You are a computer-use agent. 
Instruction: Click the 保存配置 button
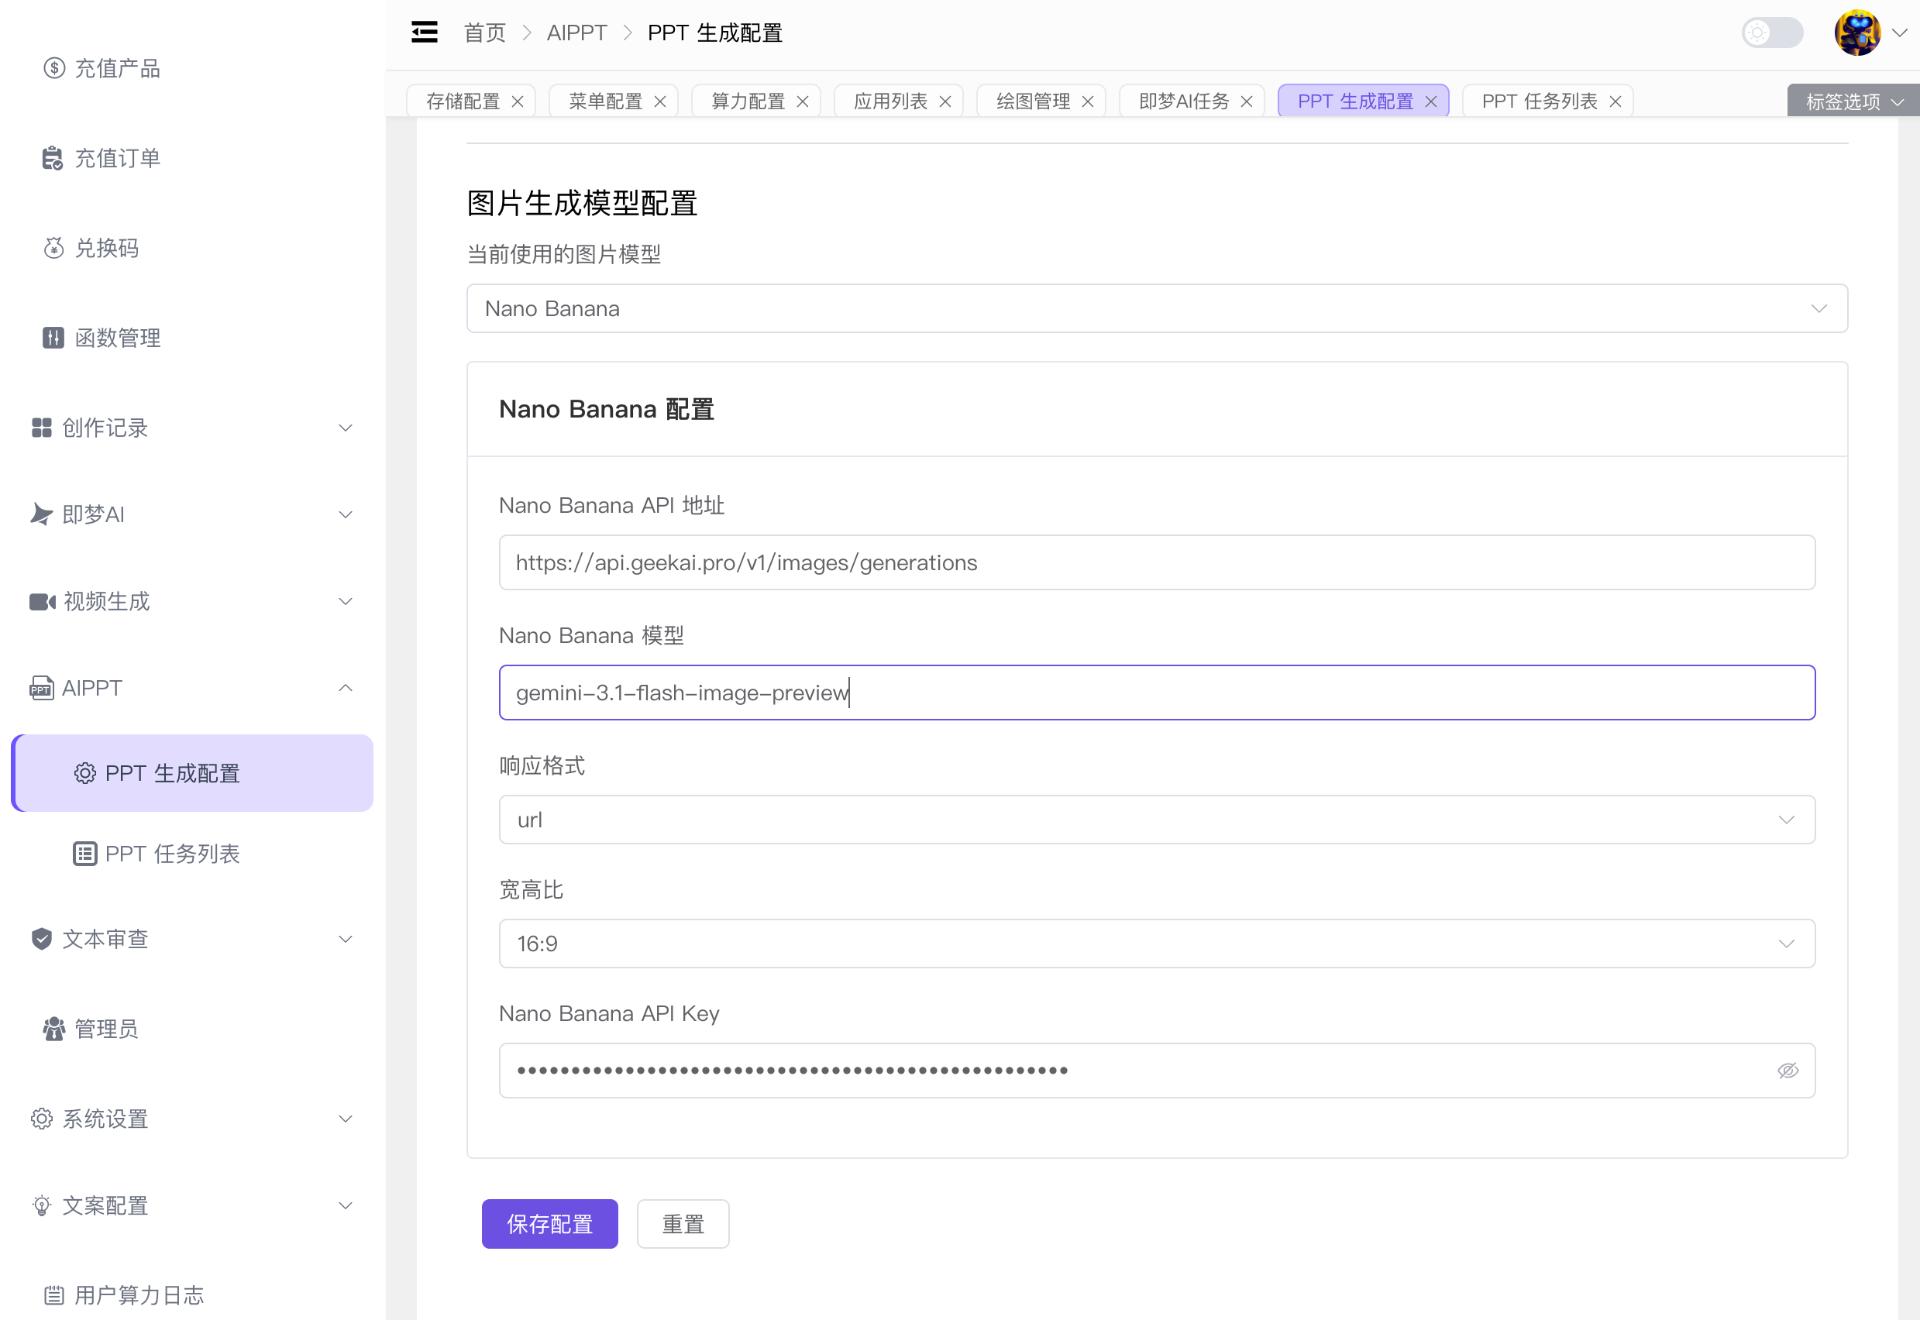click(x=549, y=1223)
